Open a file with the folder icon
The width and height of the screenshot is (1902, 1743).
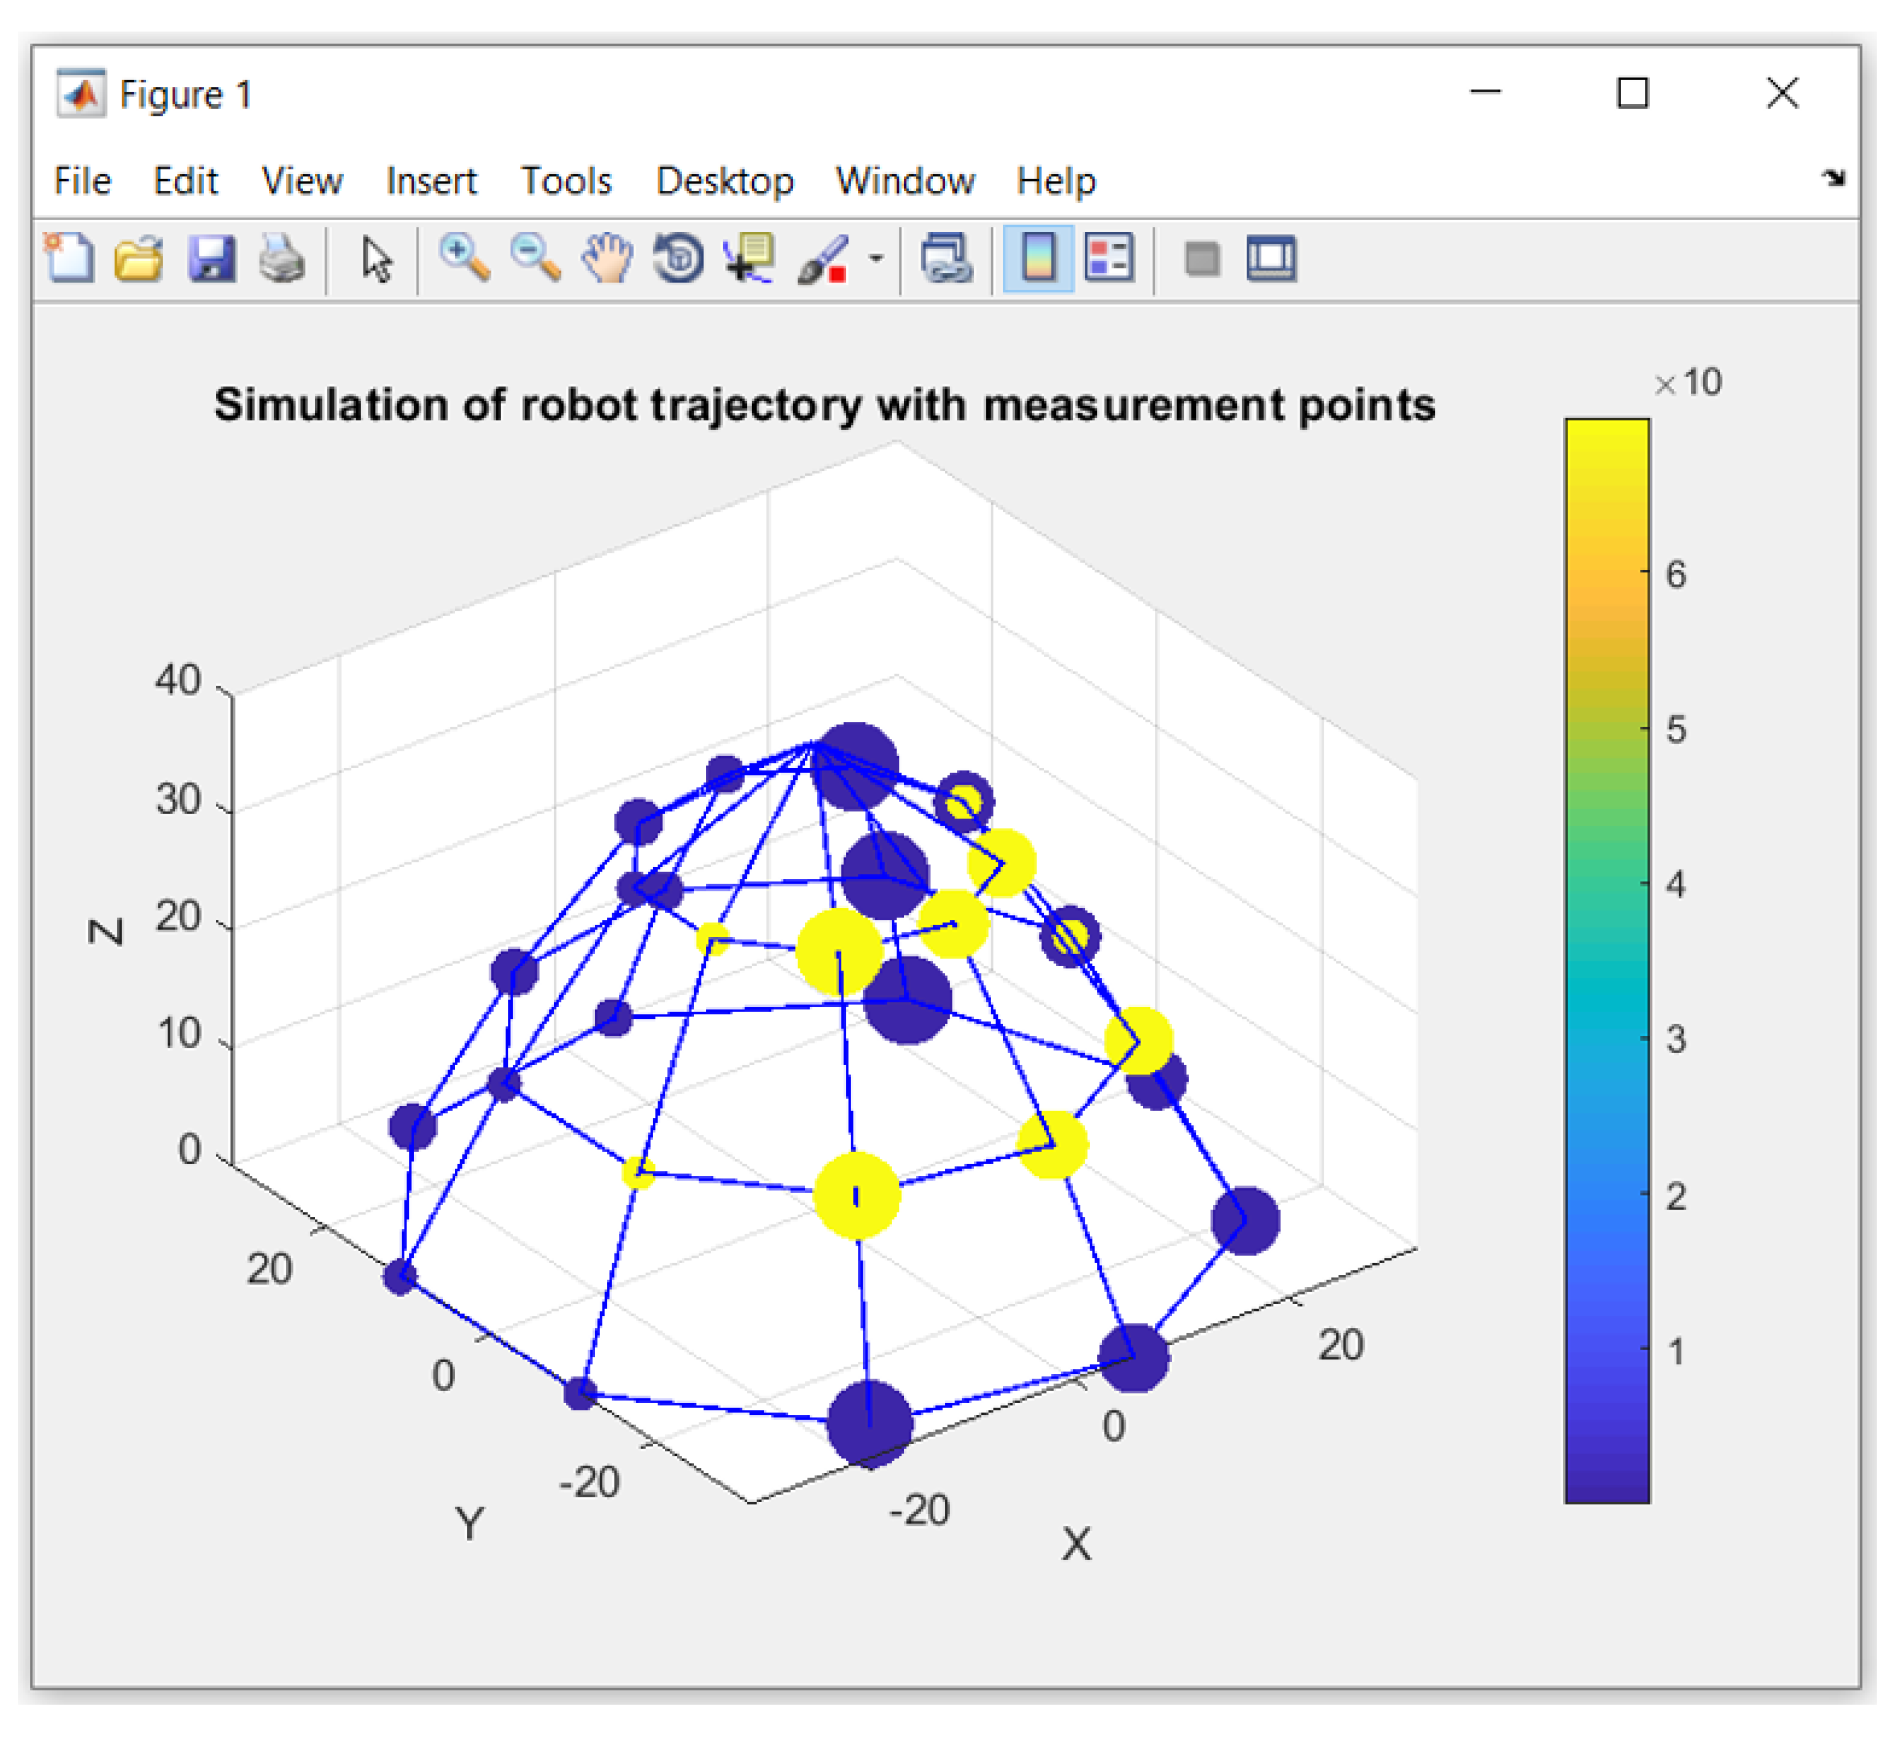pyautogui.click(x=139, y=258)
